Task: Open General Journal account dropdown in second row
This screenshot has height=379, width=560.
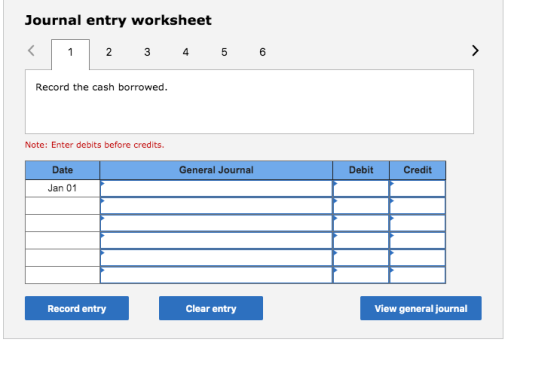Action: [x=216, y=206]
